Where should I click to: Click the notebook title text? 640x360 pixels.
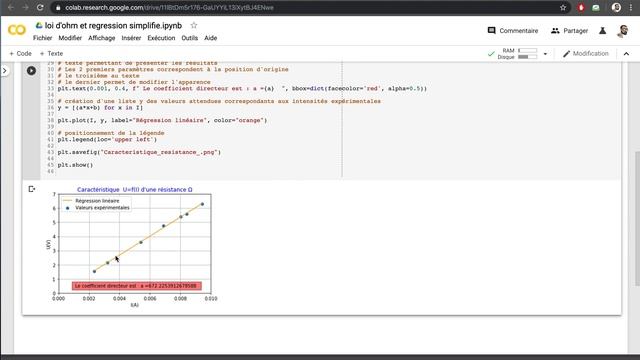coord(113,25)
